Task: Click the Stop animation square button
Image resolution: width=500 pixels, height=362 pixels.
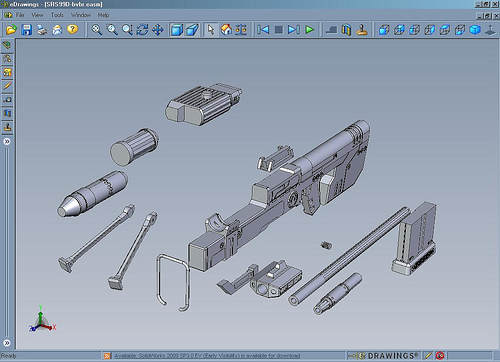Action: coord(279,30)
